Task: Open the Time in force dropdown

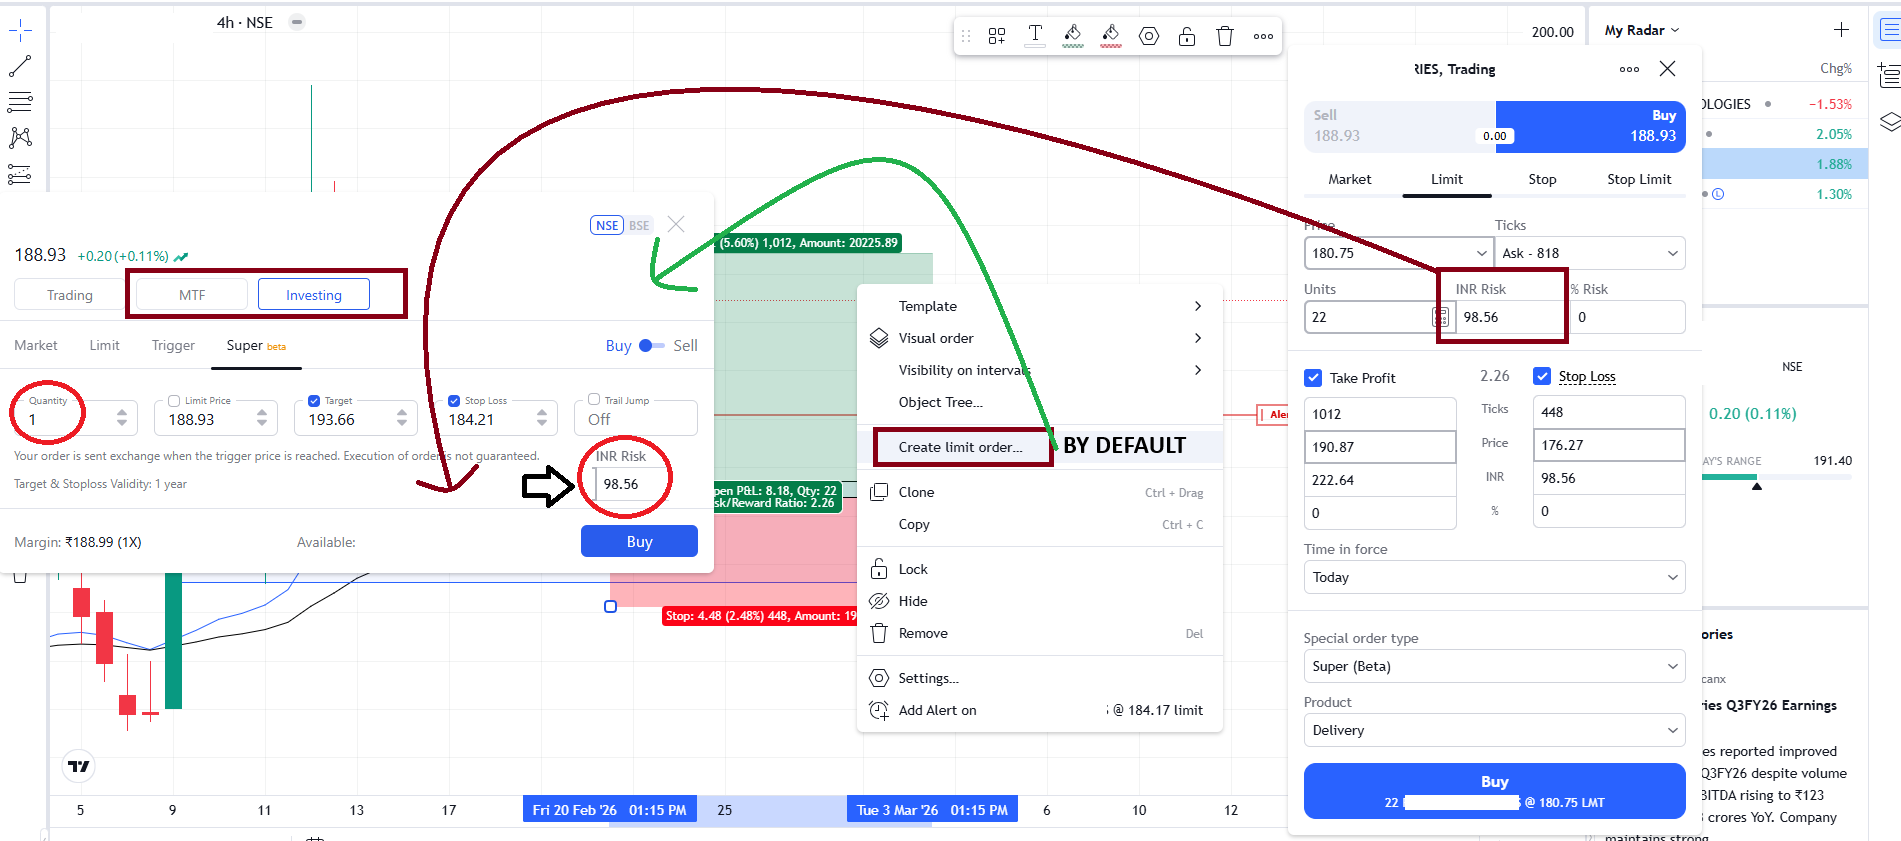Action: (x=1494, y=577)
